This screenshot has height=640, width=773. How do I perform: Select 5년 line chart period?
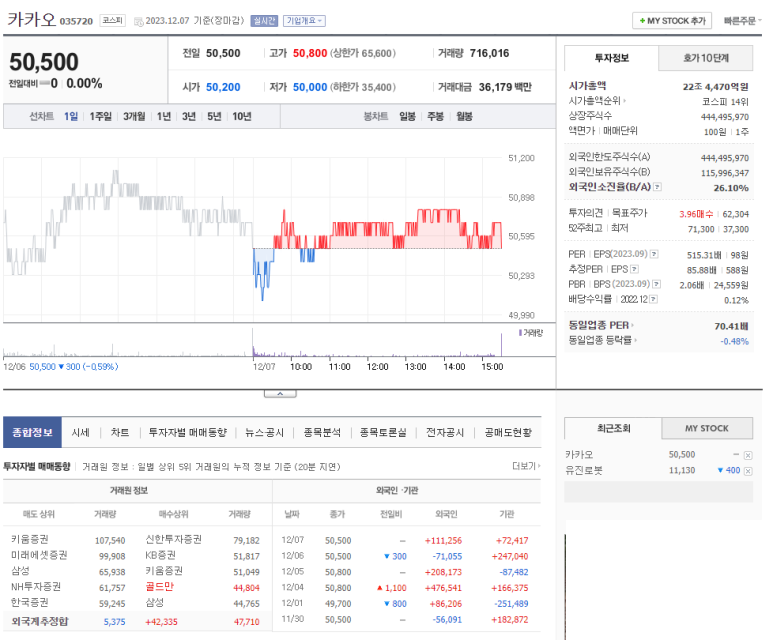point(214,116)
